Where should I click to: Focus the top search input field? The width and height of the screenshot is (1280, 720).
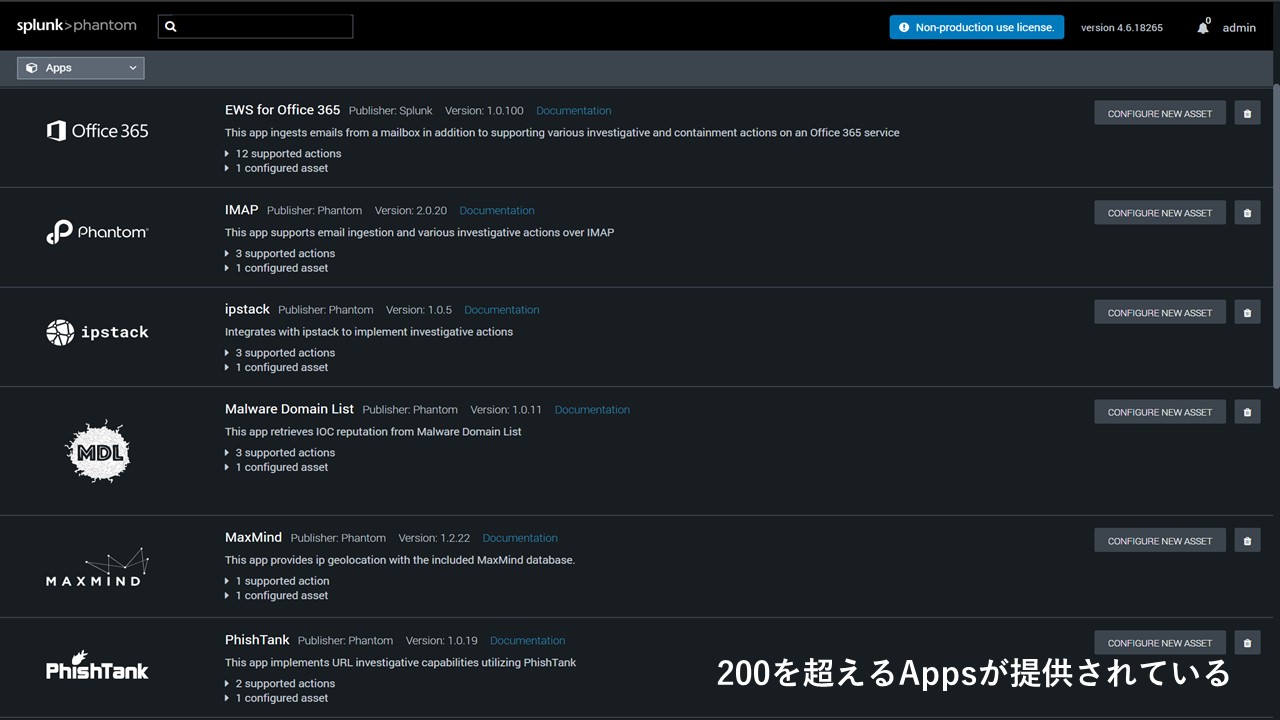[255, 27]
